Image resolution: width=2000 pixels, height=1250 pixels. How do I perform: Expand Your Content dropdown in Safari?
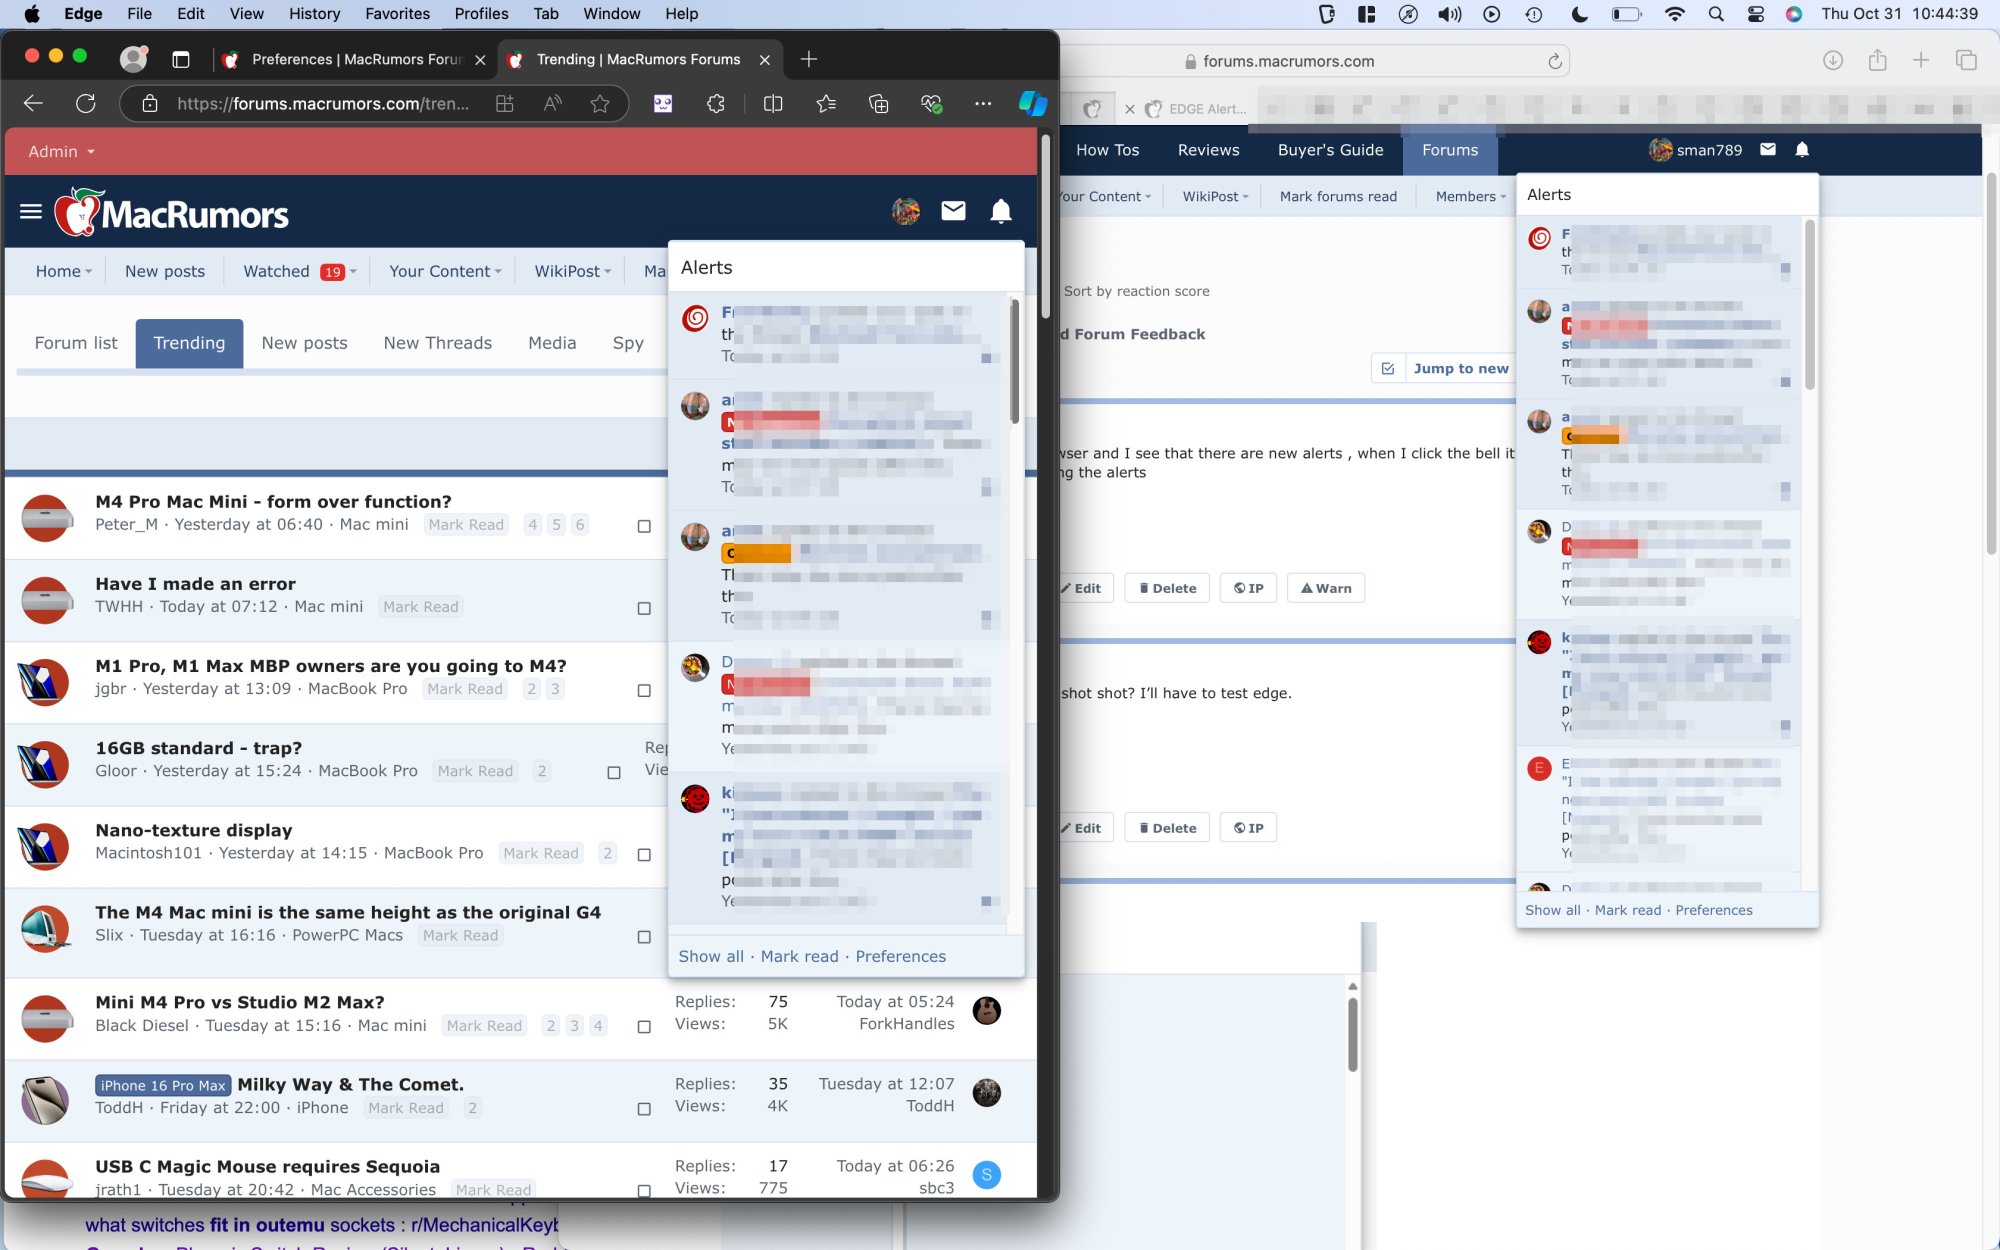coord(1148,196)
